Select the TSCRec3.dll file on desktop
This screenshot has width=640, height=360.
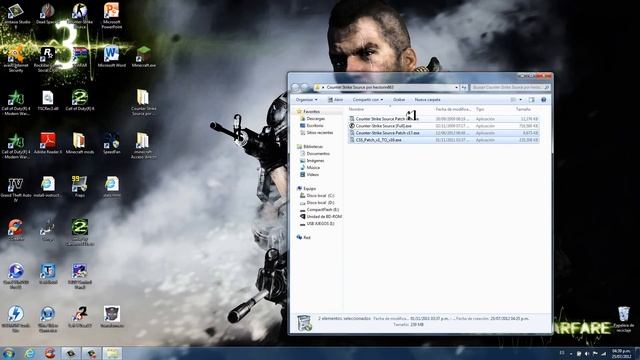[x=48, y=101]
